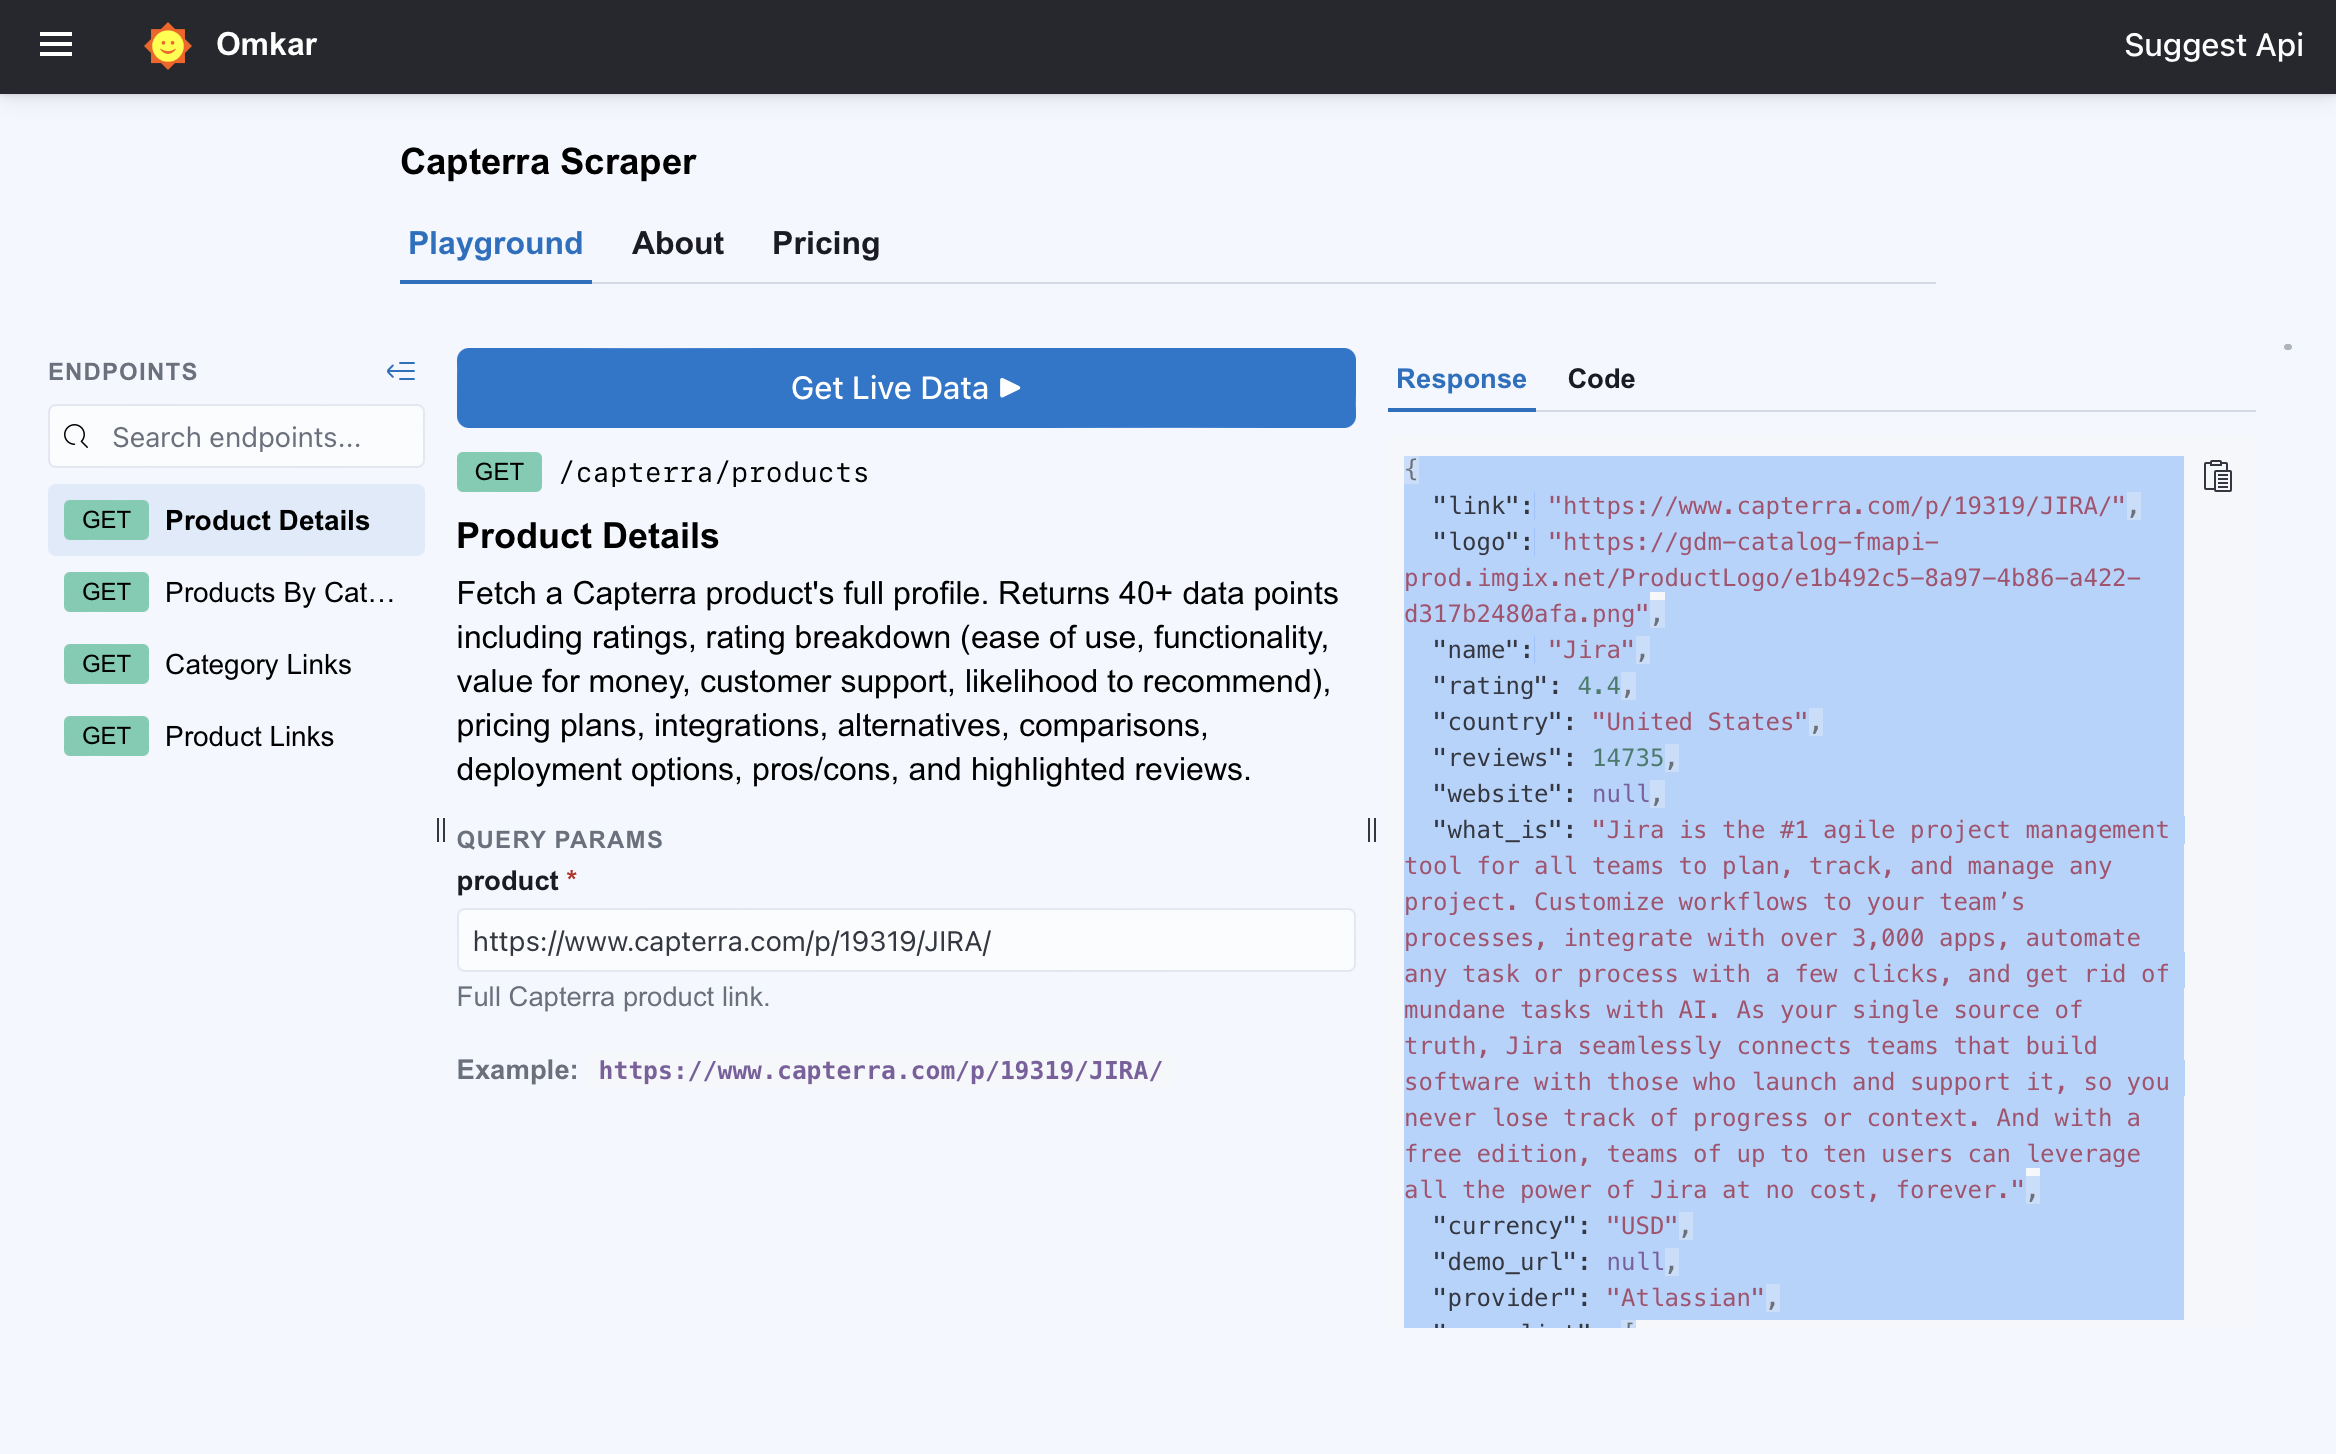
Task: Click right panel resize handle
Action: tap(1372, 830)
